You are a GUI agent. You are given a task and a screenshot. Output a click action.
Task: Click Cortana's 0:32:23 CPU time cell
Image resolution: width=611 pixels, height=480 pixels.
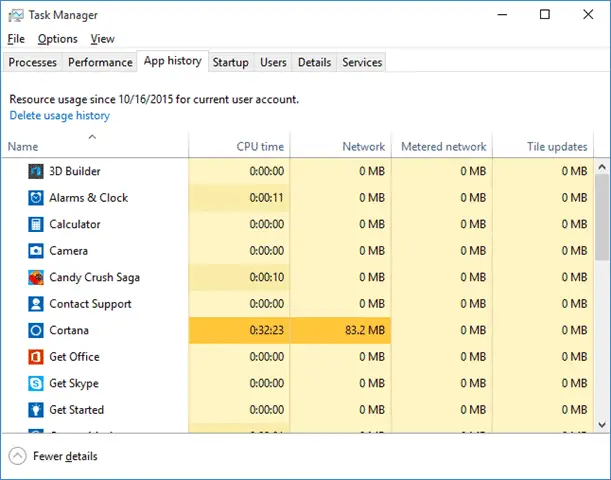(x=239, y=330)
